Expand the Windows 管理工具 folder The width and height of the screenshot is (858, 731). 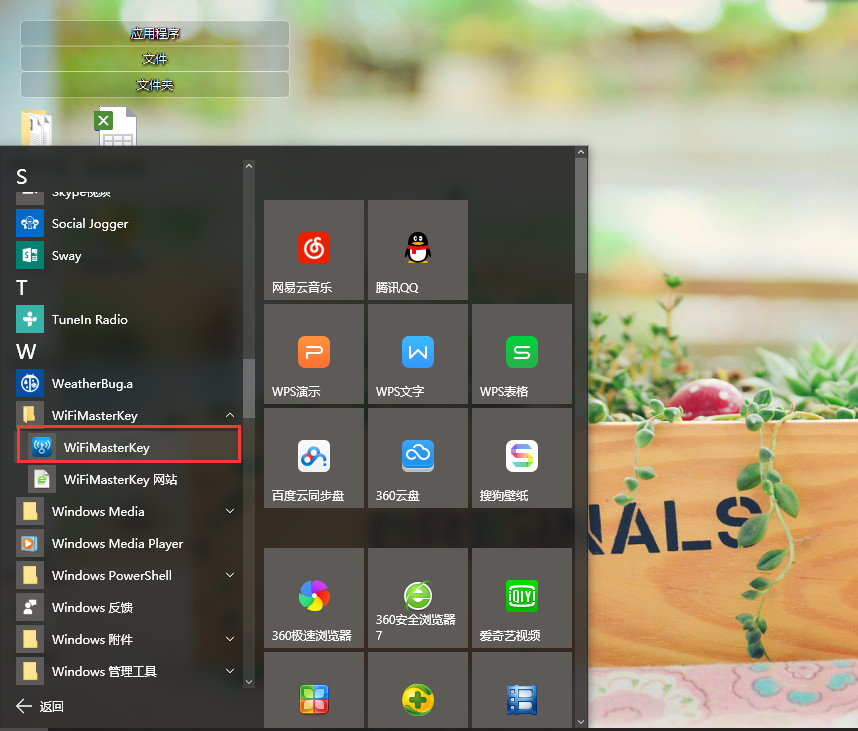click(x=230, y=671)
